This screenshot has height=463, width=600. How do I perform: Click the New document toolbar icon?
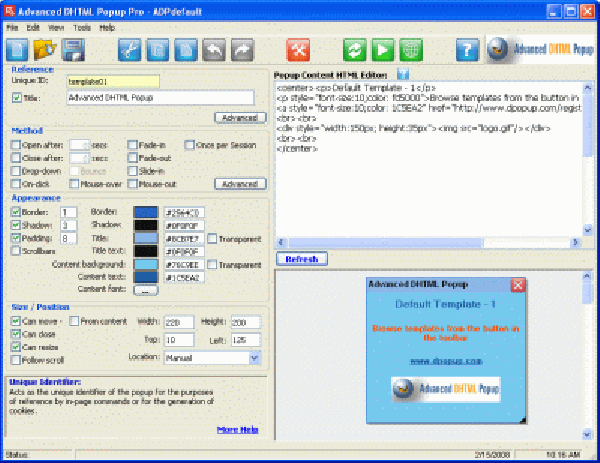[x=19, y=49]
